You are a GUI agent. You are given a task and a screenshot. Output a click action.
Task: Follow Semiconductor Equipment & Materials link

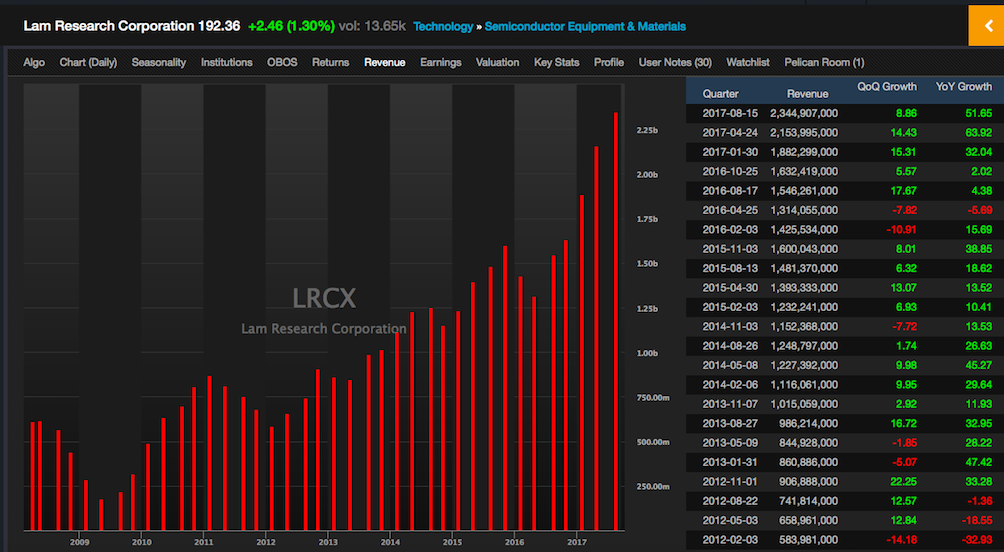click(585, 26)
